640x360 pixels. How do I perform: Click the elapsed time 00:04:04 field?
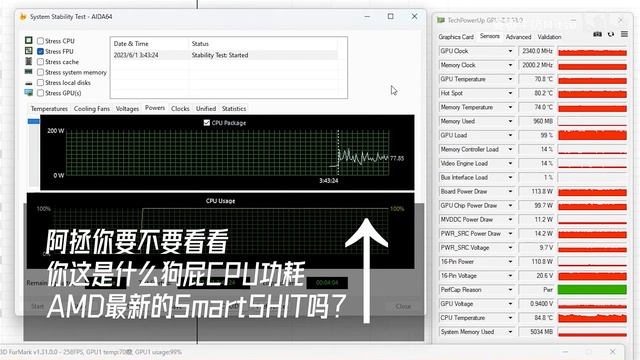(x=327, y=282)
